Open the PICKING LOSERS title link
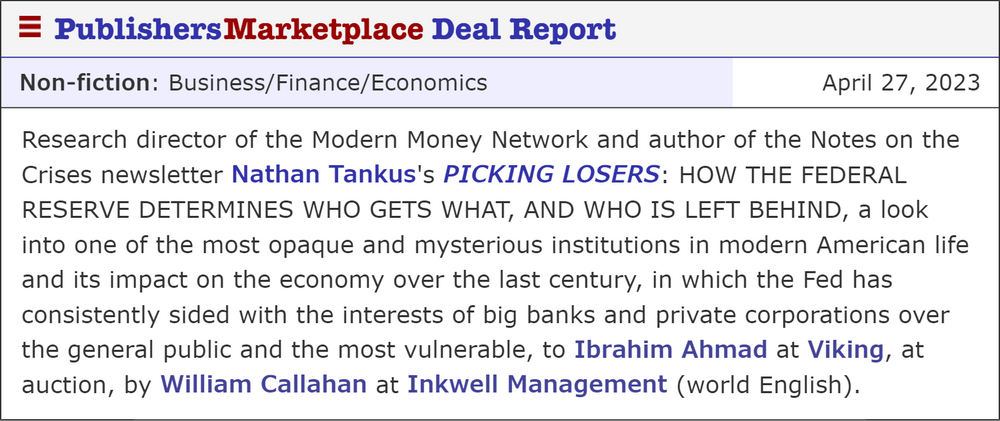Screen dimensions: 1000x421 (x=551, y=175)
